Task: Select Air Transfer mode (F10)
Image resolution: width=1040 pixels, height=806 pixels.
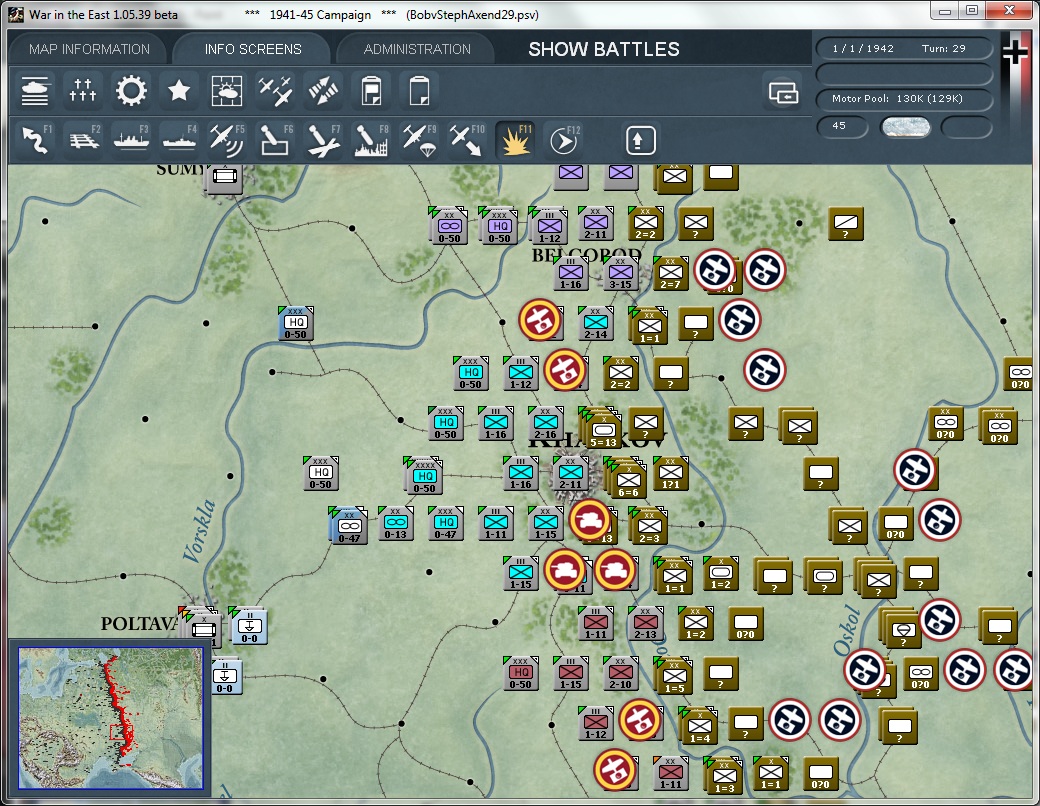Action: 467,140
